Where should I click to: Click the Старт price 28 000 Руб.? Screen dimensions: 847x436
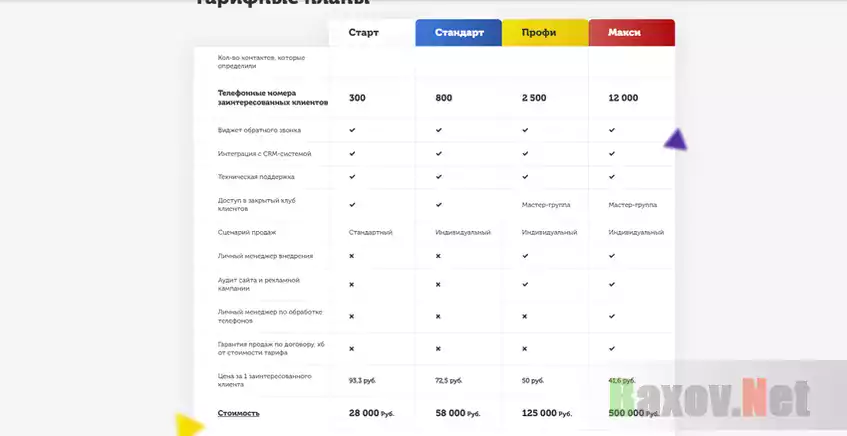click(371, 413)
